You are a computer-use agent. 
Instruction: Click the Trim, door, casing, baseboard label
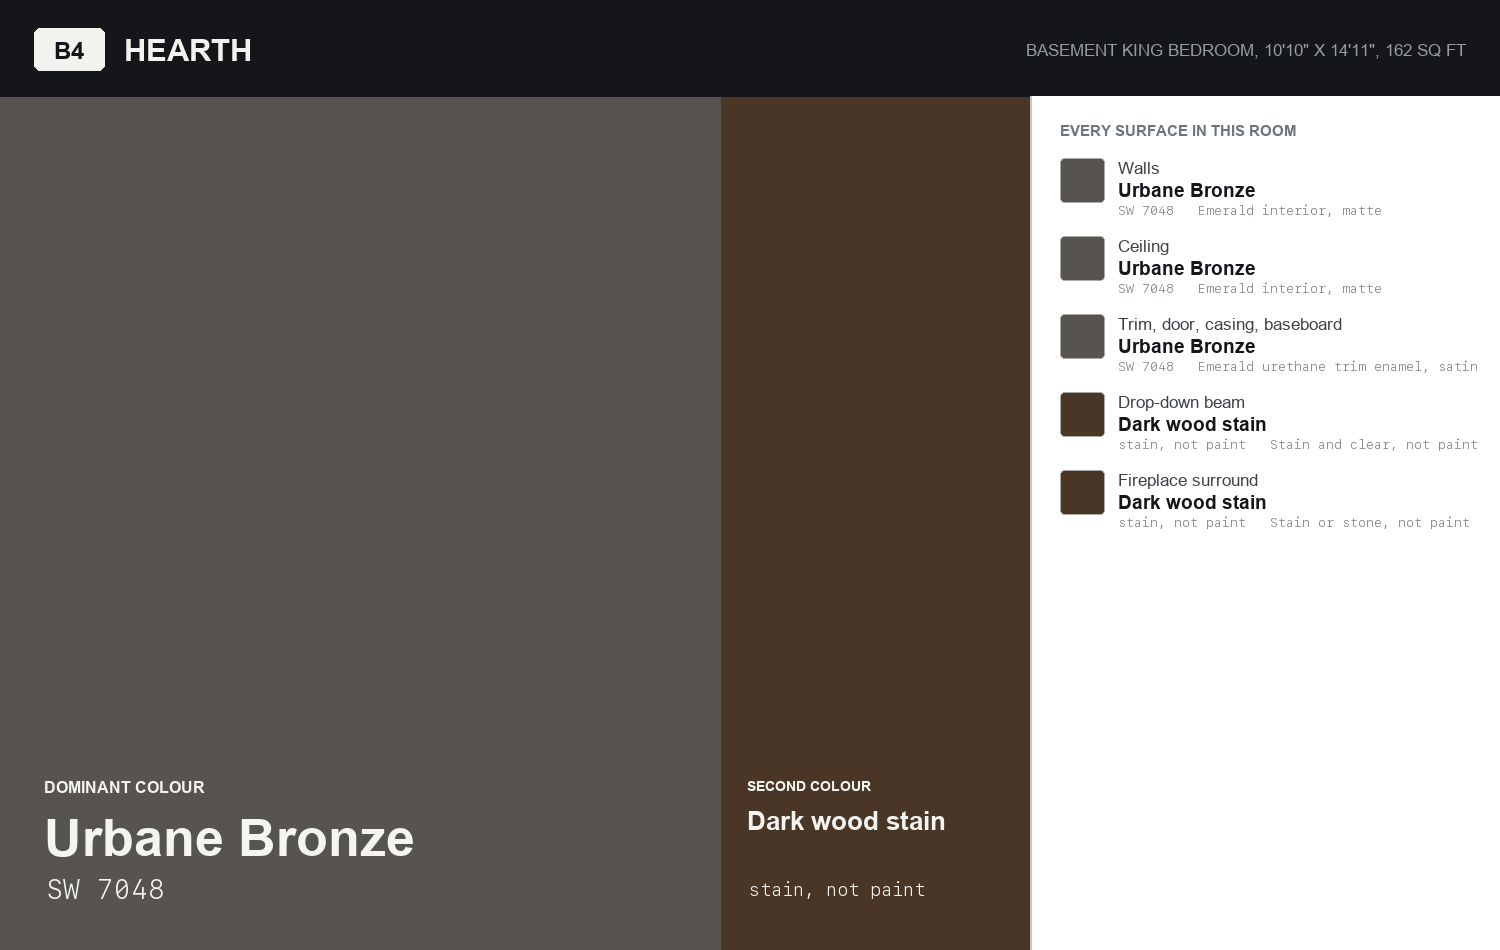pyautogui.click(x=1230, y=324)
